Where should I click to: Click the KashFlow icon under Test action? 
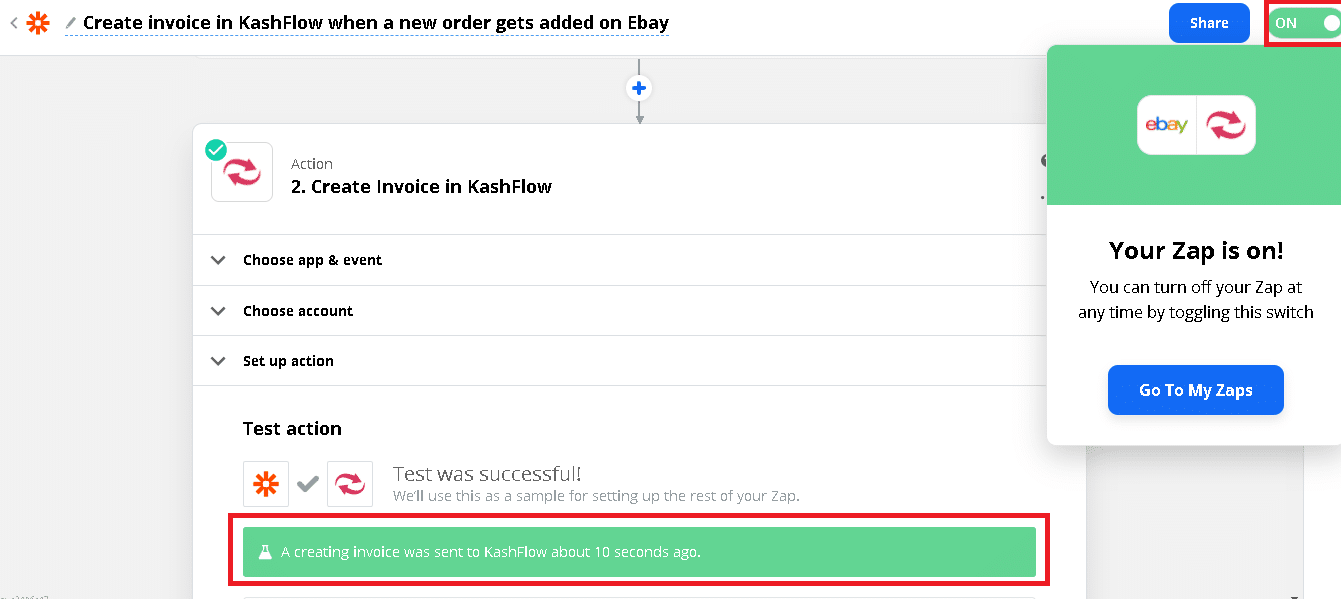350,484
